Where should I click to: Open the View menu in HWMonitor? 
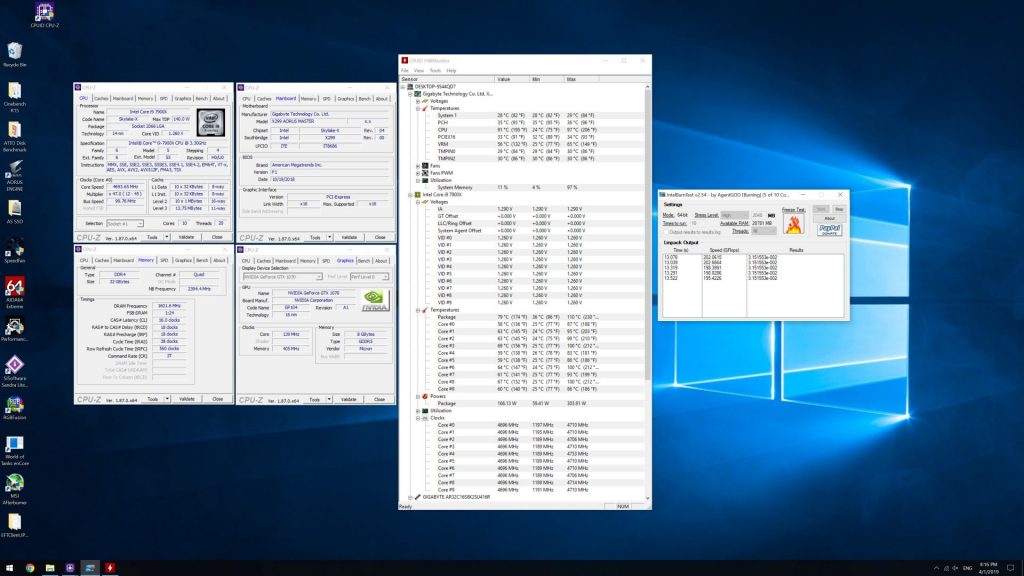(x=418, y=71)
